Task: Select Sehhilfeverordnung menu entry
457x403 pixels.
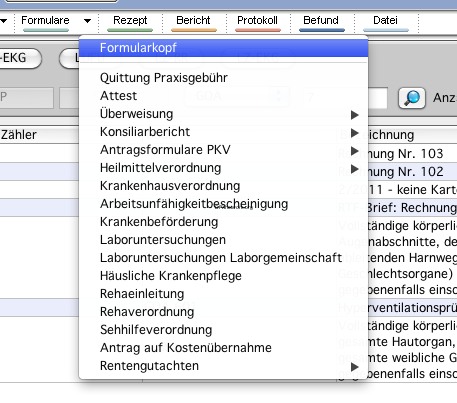Action: (x=223, y=330)
